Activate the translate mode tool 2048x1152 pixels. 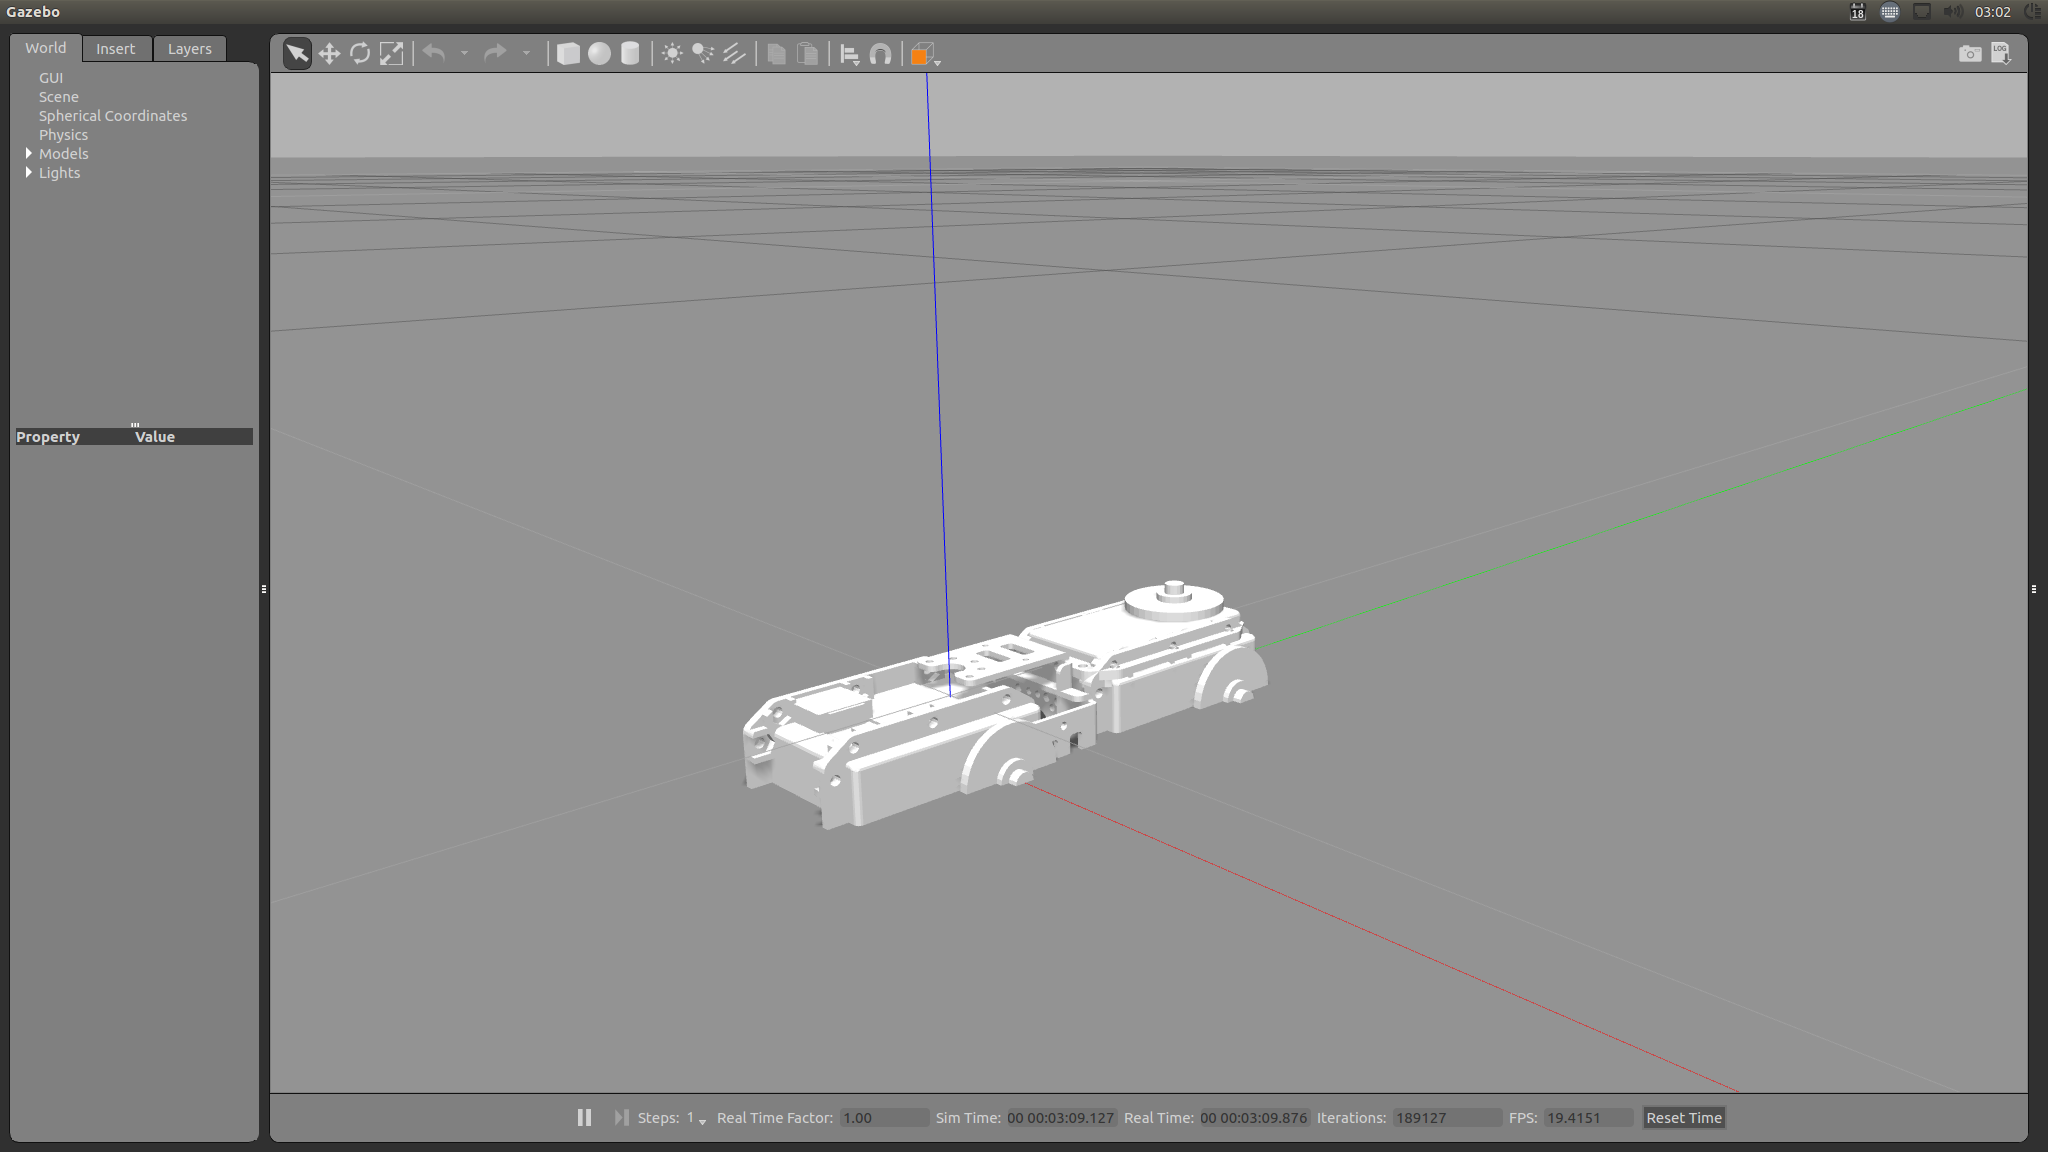[329, 53]
